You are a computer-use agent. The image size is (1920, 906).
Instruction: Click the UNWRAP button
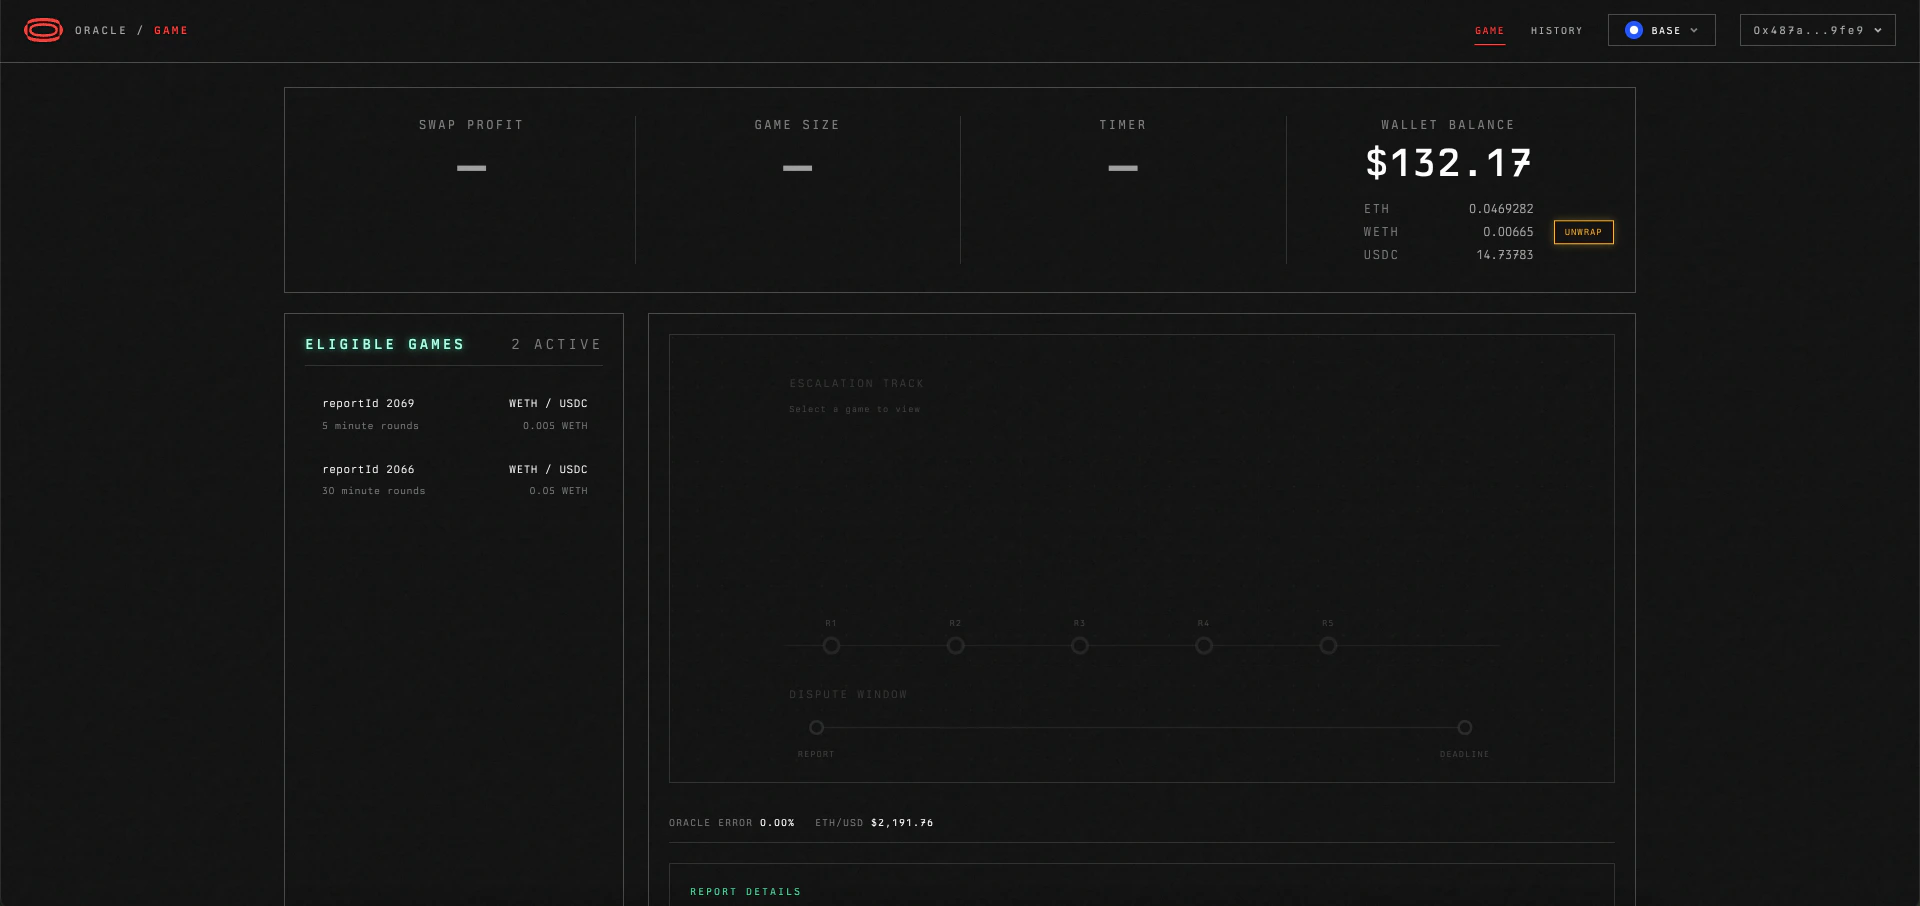click(x=1583, y=232)
